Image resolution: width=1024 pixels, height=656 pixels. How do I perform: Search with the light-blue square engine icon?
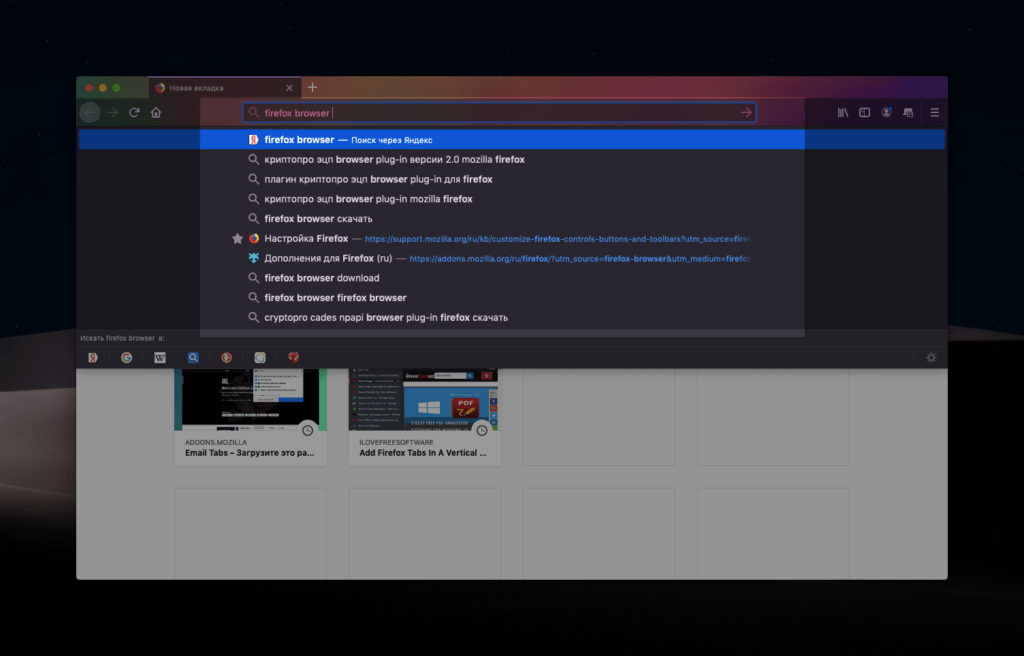point(260,357)
